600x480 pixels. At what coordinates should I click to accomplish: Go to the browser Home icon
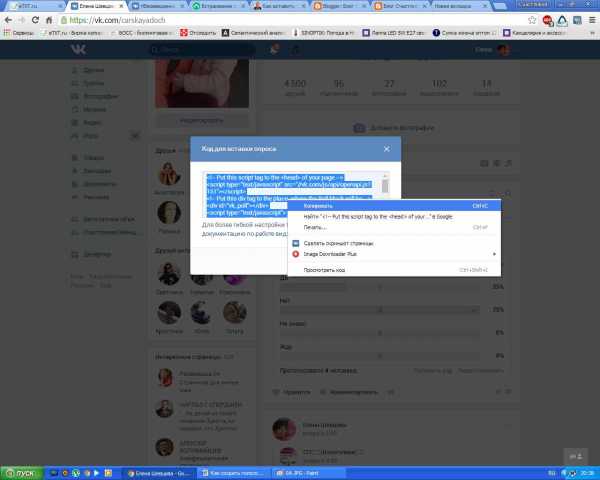click(x=49, y=20)
